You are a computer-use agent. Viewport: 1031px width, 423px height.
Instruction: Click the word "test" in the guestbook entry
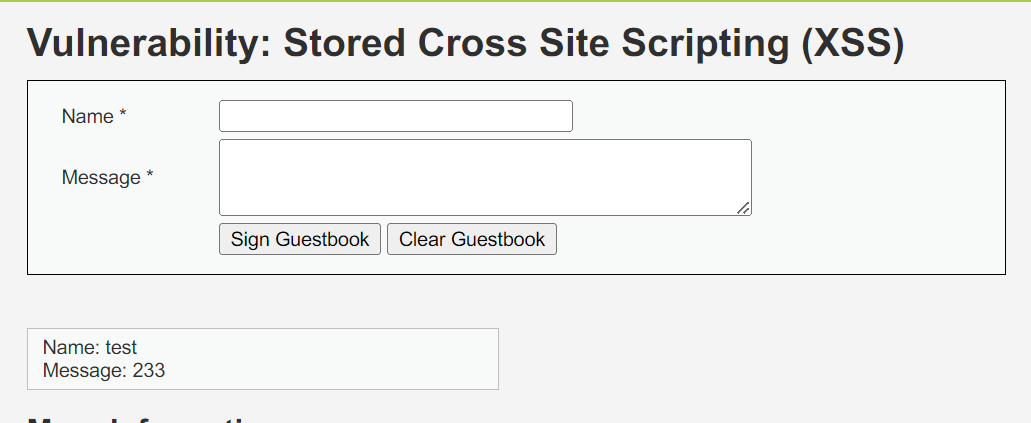pyautogui.click(x=121, y=348)
